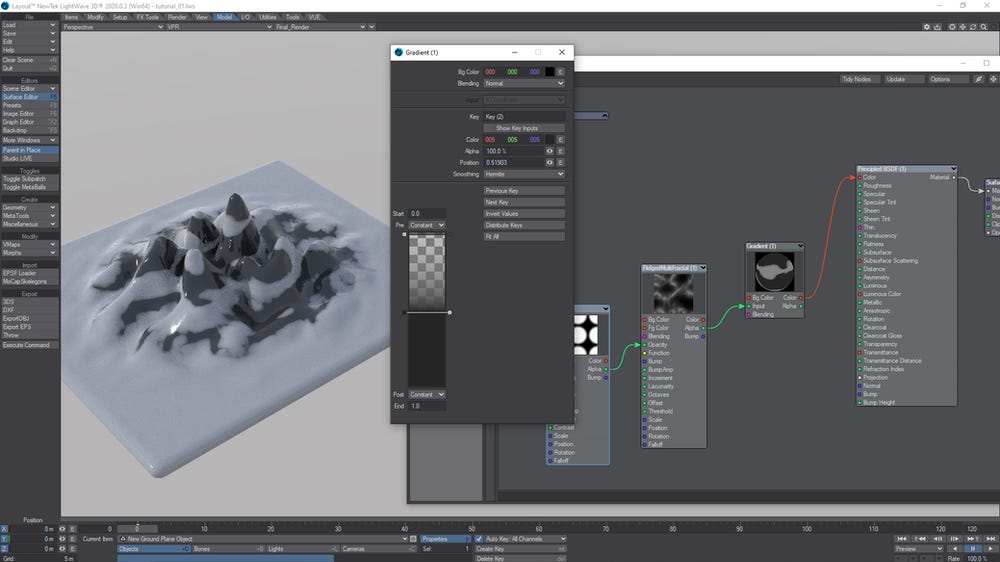This screenshot has width=1000, height=562.
Task: Open the Post behavior Constant dropdown
Action: pos(427,395)
